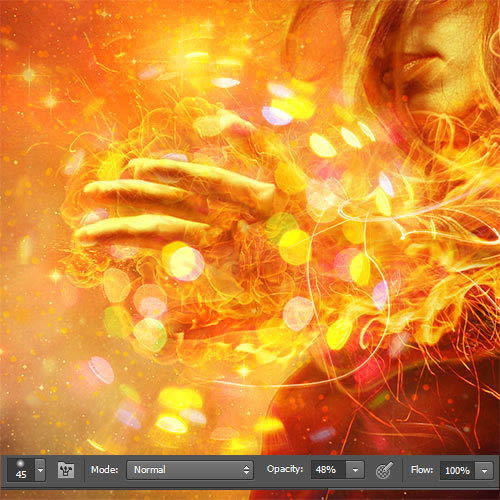Open the Mode dropdown set to Normal
The image size is (500, 500).
pyautogui.click(x=190, y=470)
